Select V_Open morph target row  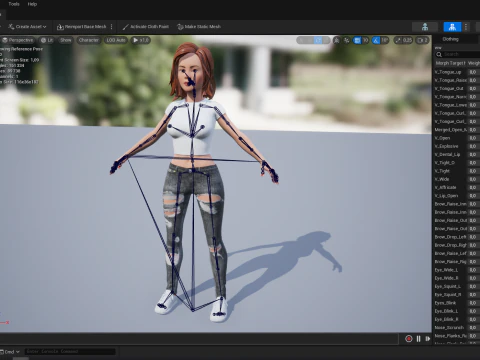[457, 138]
